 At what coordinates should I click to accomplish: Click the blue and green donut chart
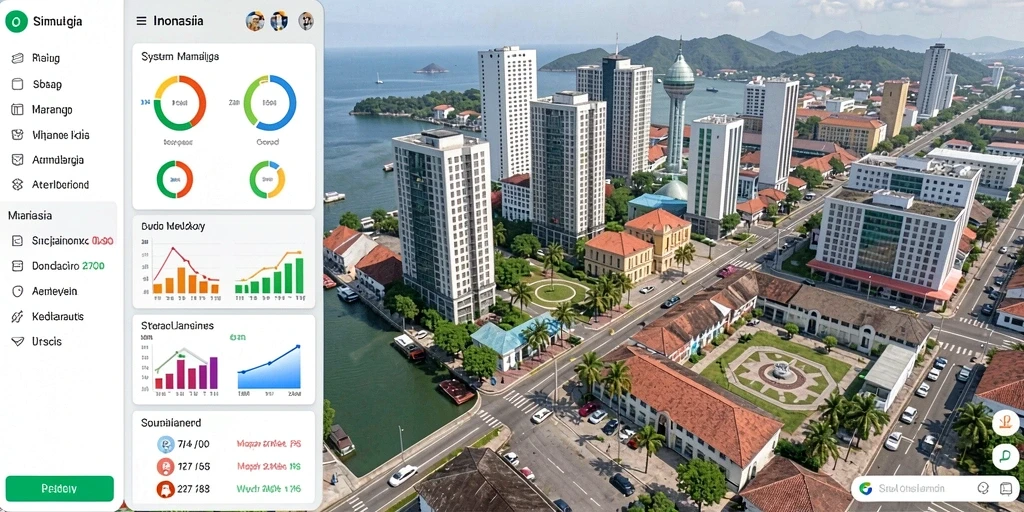[270, 103]
